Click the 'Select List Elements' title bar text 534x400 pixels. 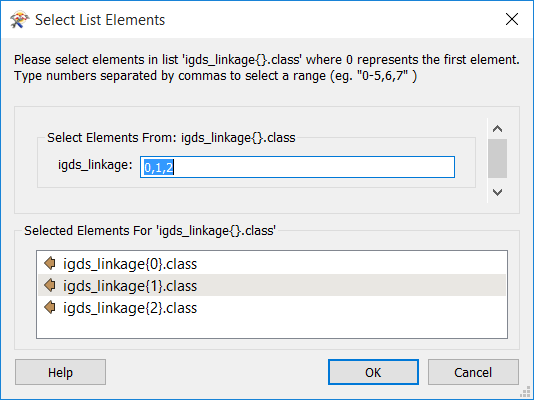click(100, 20)
